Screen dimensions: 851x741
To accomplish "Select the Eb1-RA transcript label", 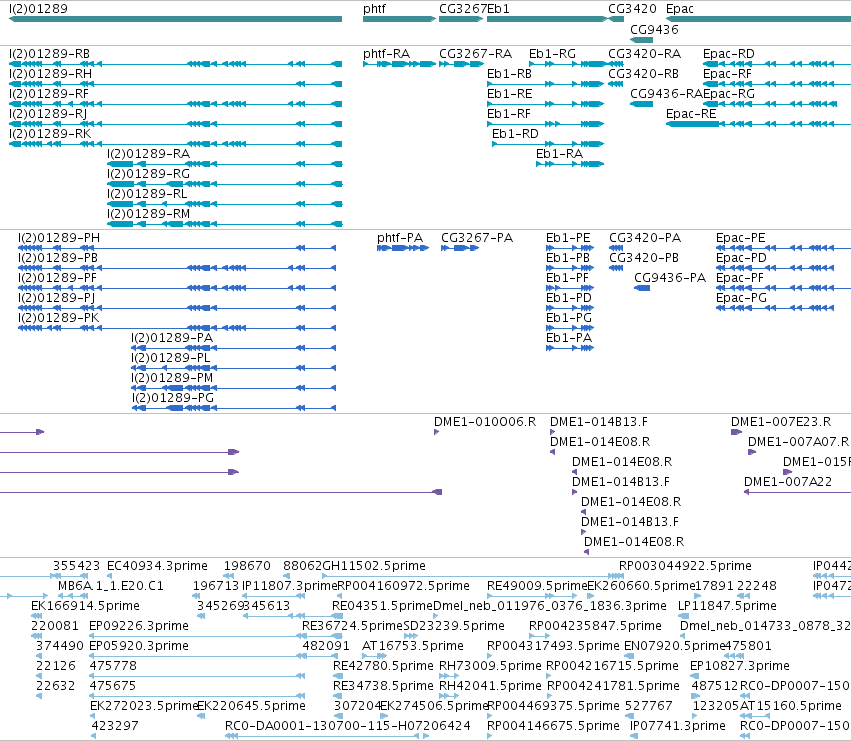I will point(560,154).
